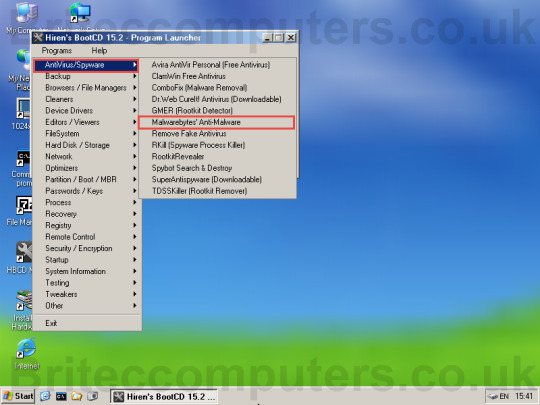
Task: Expand the Cleaners submenu
Action: [x=86, y=99]
